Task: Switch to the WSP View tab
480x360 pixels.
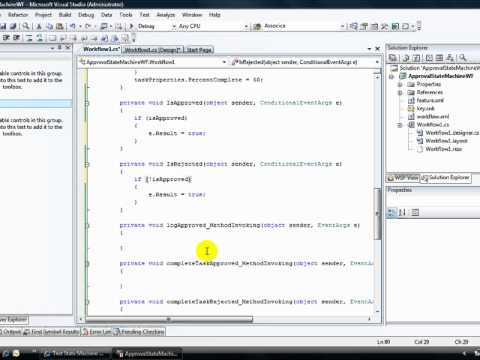Action: pos(403,178)
